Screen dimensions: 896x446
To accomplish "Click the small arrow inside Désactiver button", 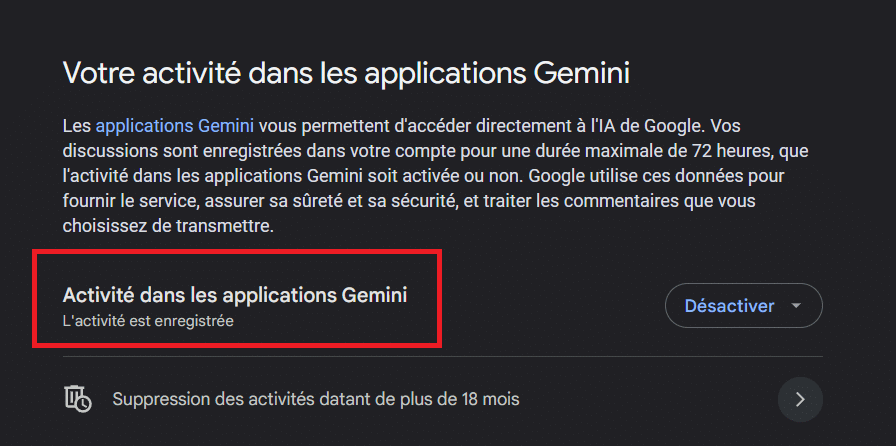I will pos(796,306).
